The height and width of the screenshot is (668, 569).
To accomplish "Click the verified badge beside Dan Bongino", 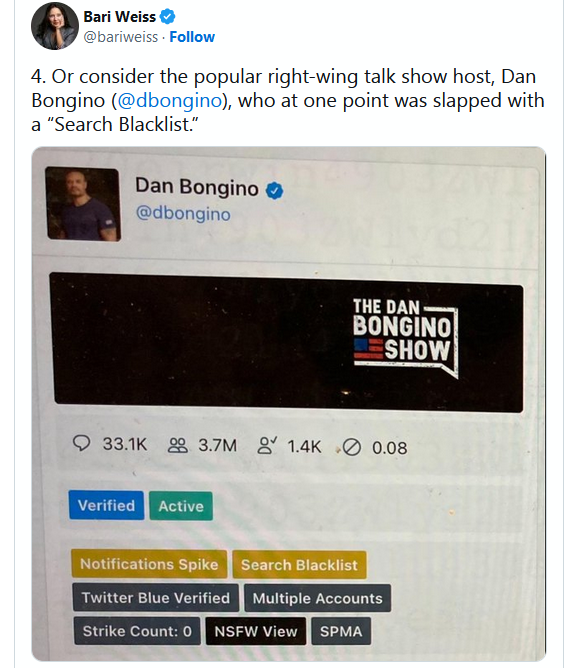I will [275, 190].
